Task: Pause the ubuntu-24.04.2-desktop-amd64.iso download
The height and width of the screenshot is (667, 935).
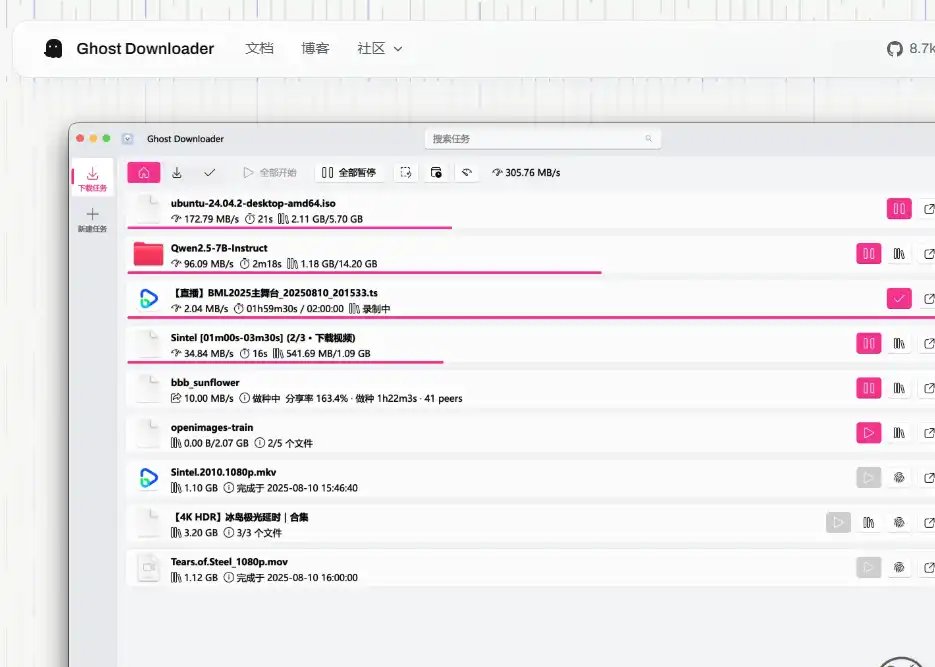Action: pos(899,209)
